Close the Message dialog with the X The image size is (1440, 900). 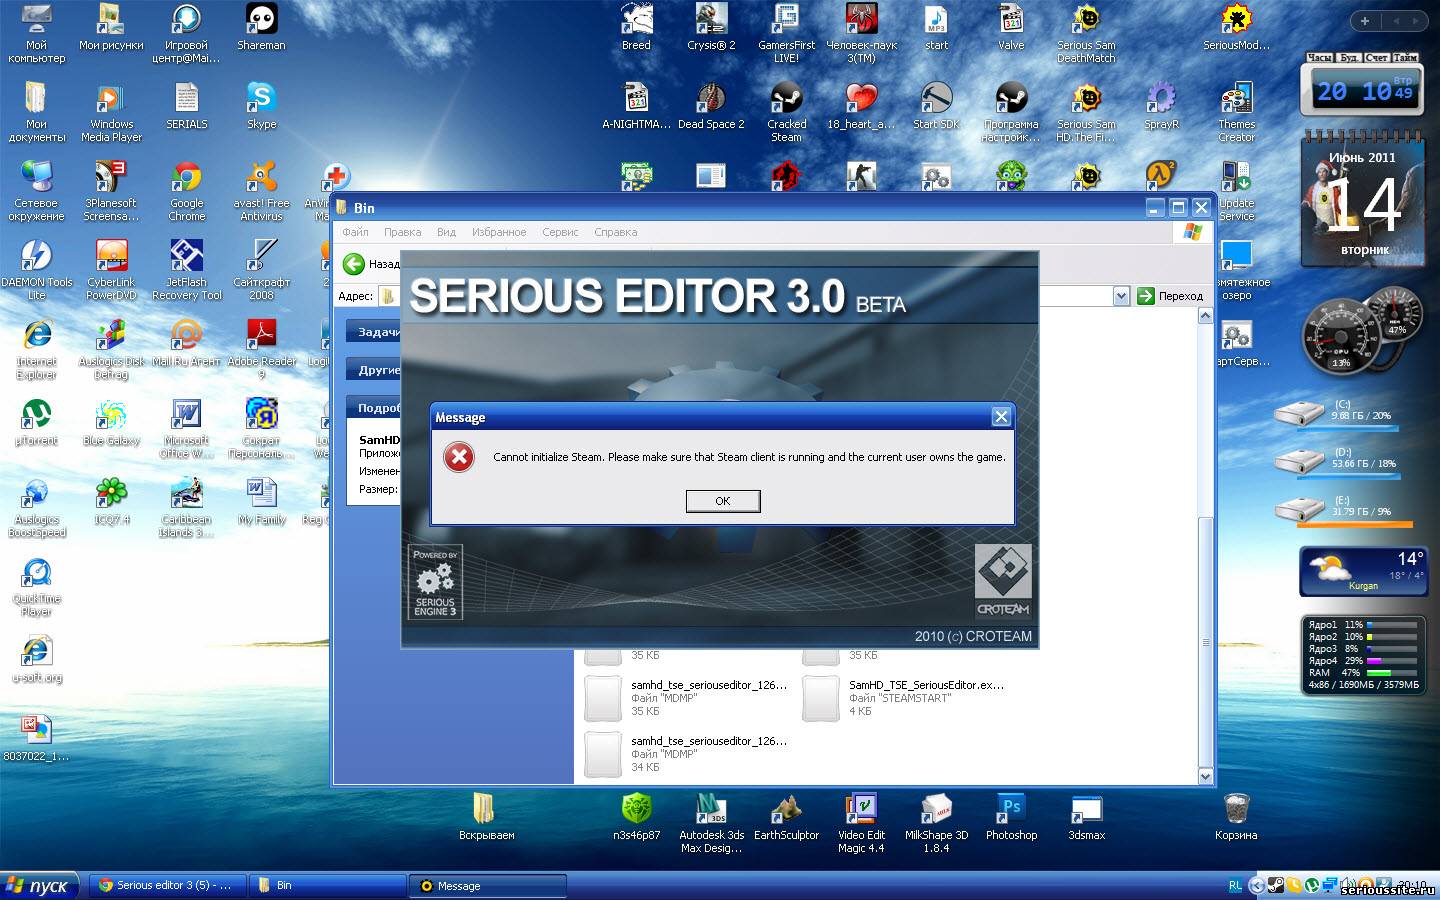1001,417
